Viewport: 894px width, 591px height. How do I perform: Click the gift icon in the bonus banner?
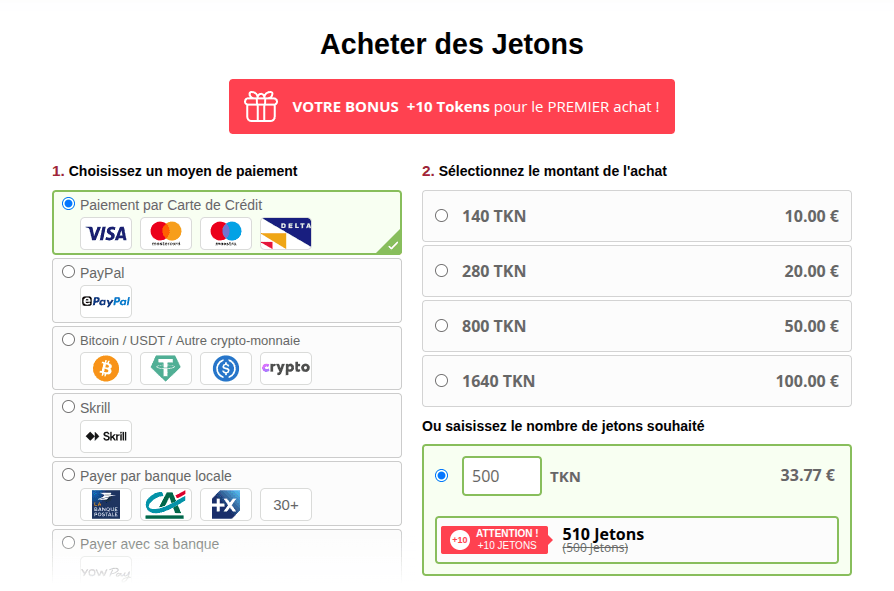261,106
